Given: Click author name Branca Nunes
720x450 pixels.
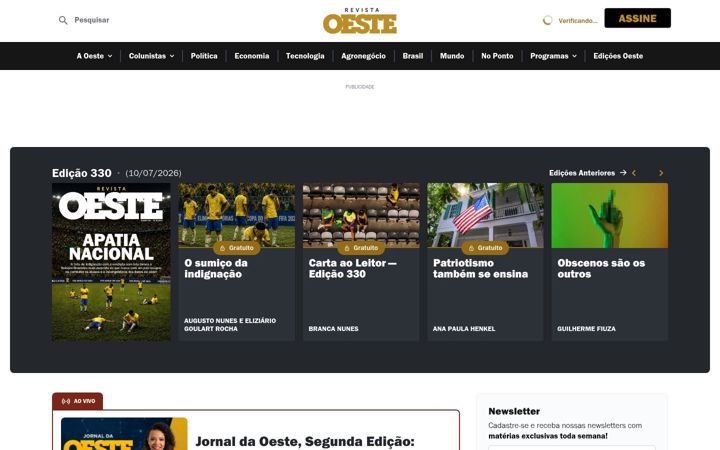Looking at the screenshot, I should click(333, 329).
